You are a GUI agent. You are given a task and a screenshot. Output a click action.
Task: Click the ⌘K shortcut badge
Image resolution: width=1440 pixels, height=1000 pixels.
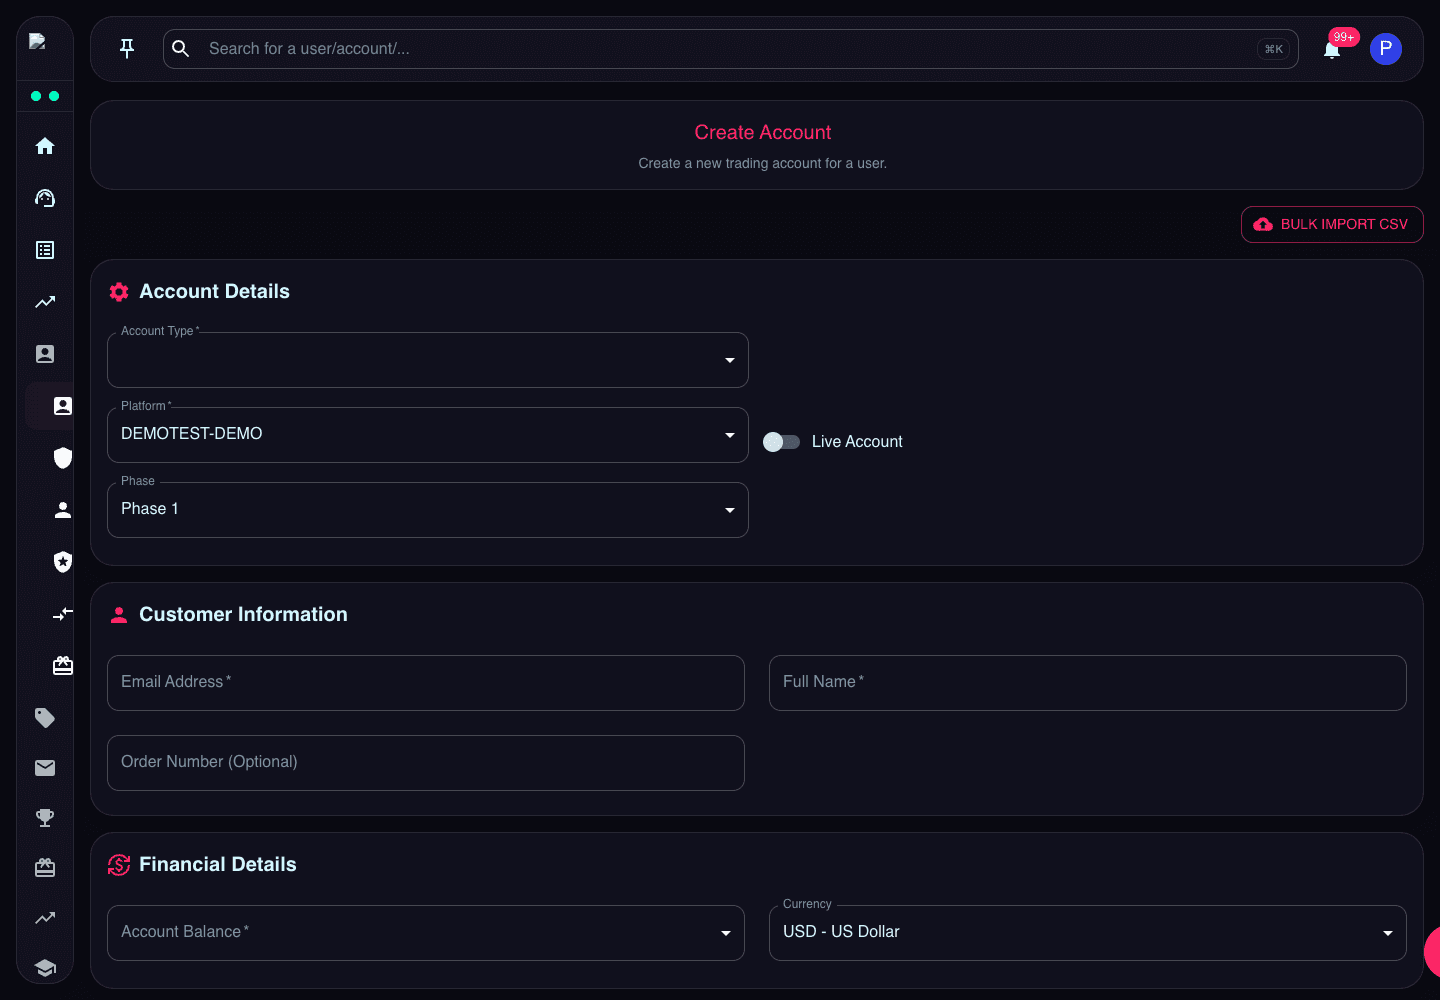tap(1273, 49)
